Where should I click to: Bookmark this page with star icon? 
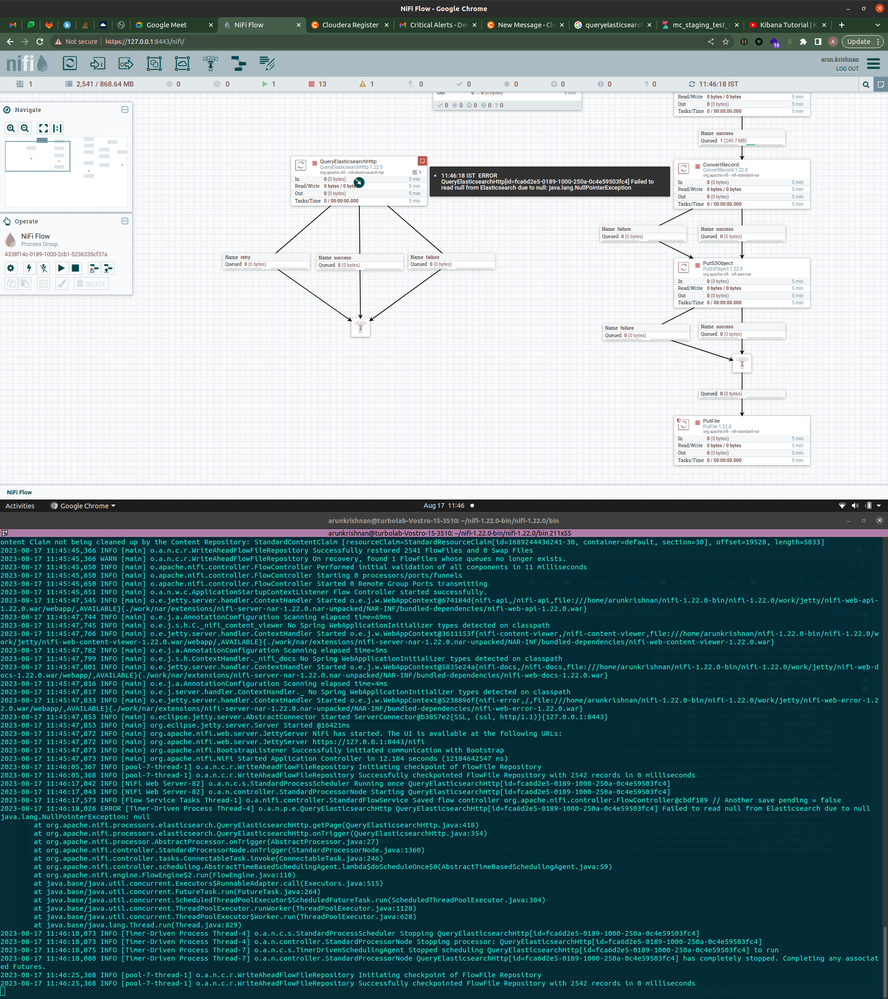click(x=726, y=41)
